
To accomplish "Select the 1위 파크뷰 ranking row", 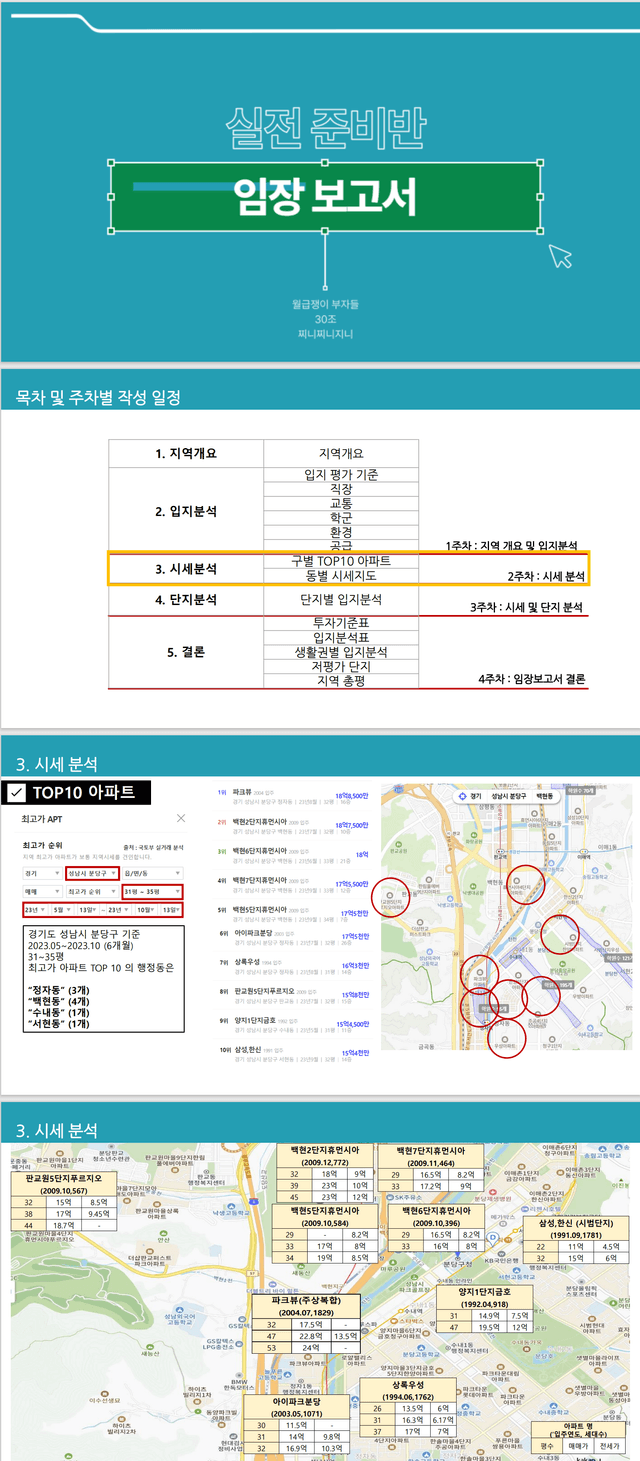I will [x=294, y=796].
